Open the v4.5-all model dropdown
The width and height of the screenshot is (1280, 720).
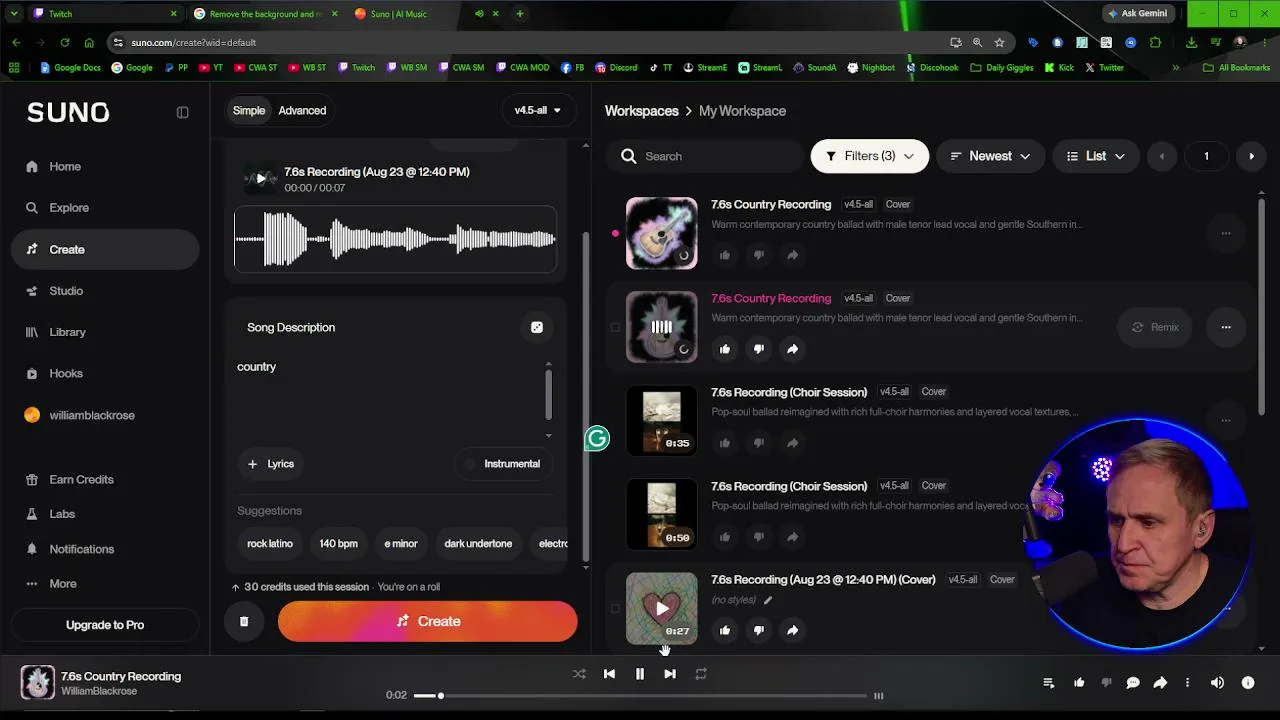pos(538,110)
